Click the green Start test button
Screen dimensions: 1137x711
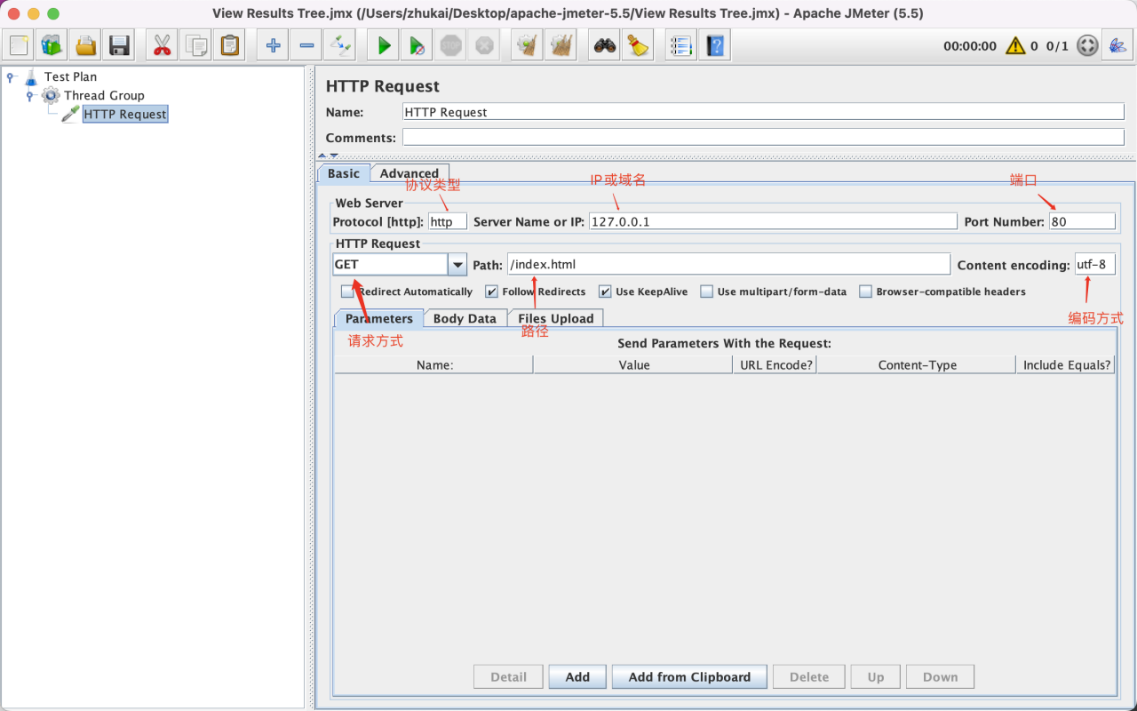(x=382, y=45)
